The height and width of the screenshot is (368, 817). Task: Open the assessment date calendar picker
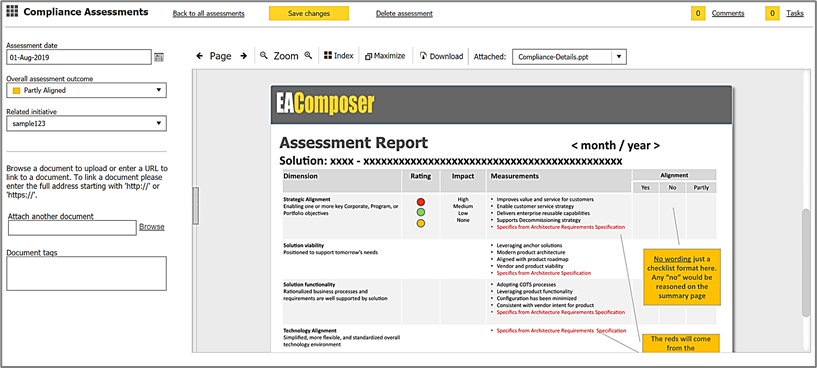159,58
